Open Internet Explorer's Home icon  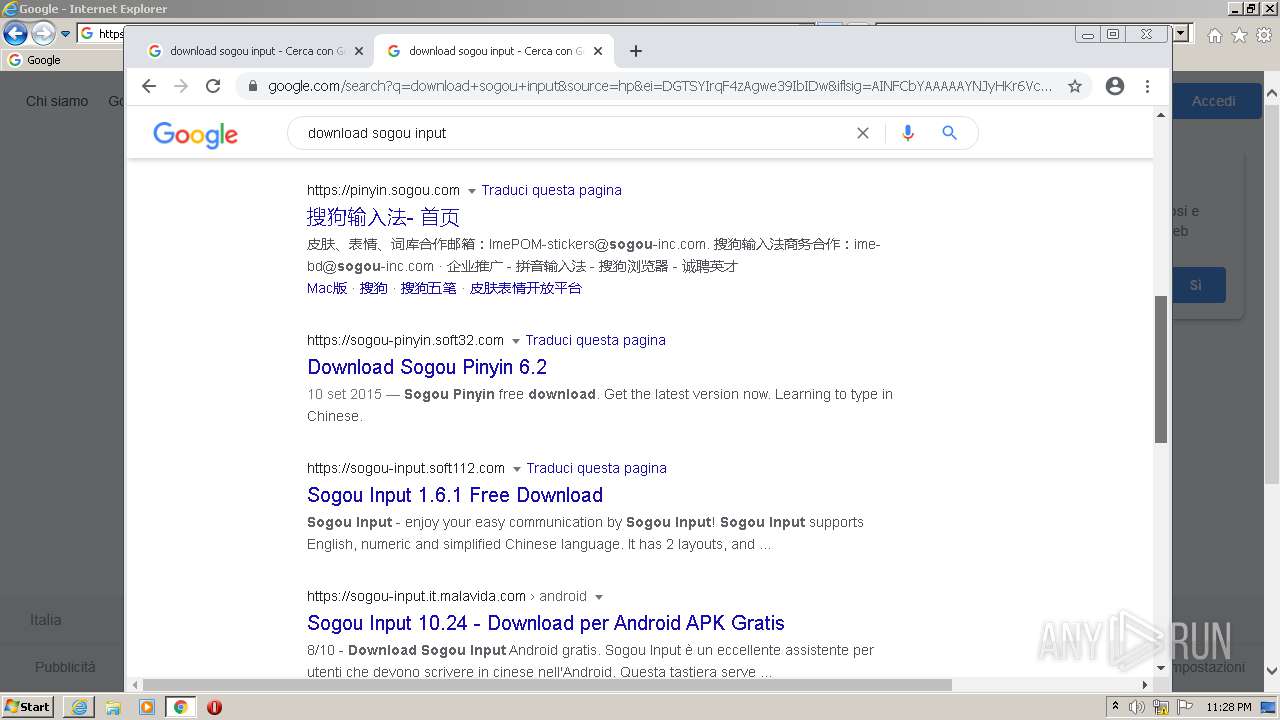pyautogui.click(x=1214, y=35)
